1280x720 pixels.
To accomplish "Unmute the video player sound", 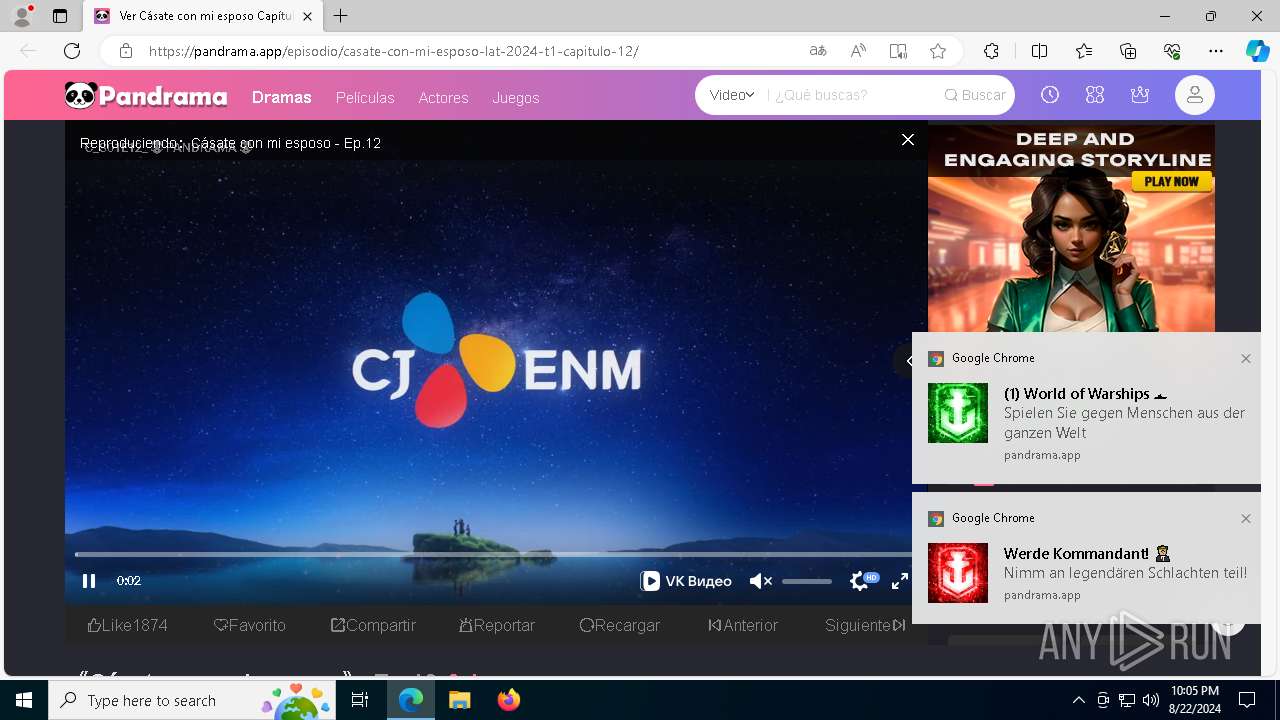I will click(761, 581).
